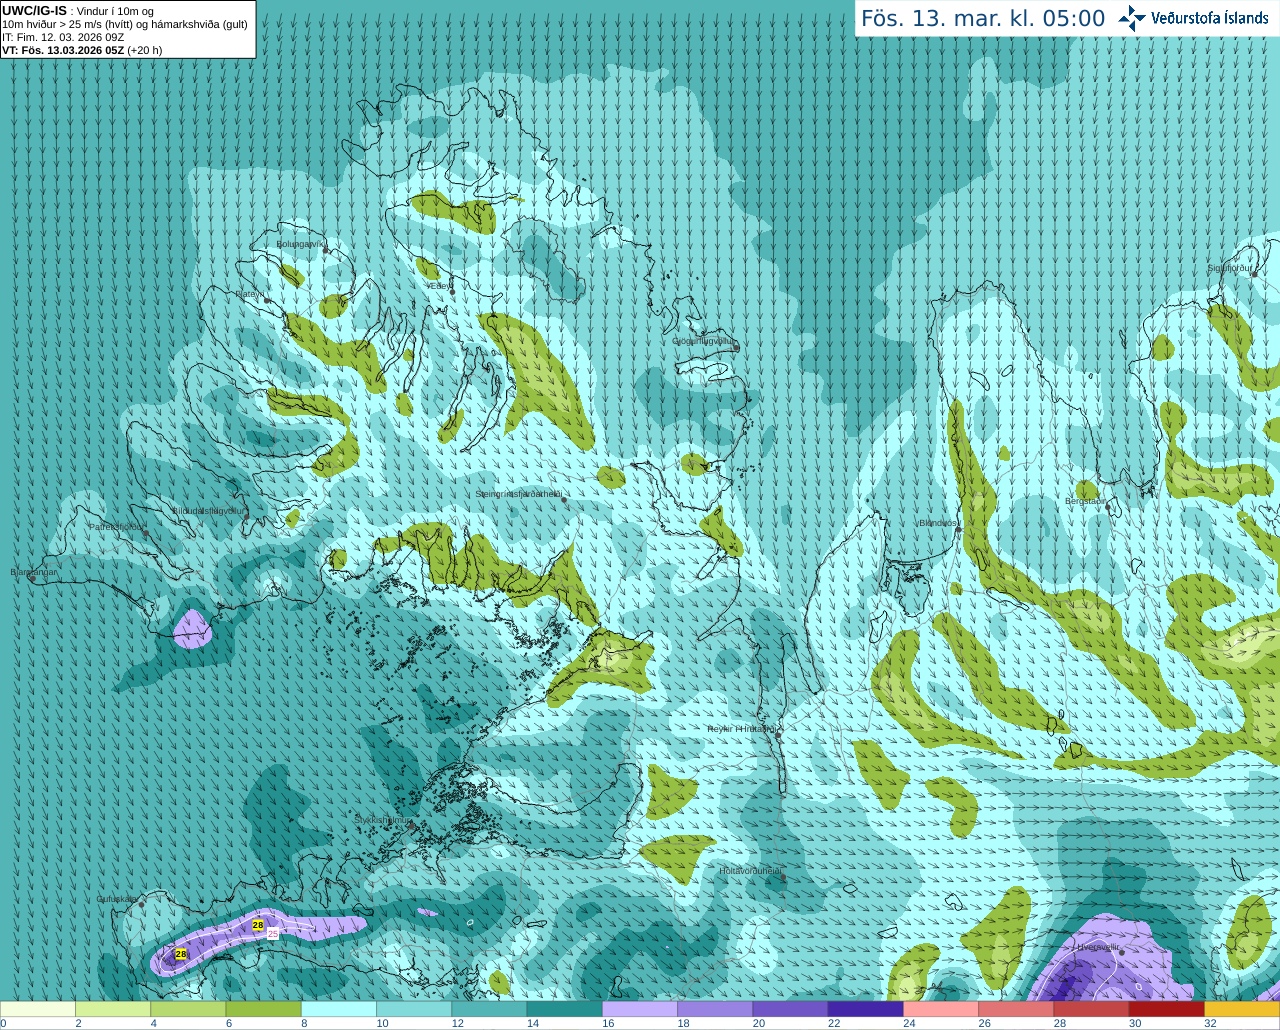The height and width of the screenshot is (1030, 1280).
Task: Select the 16–18 light lavender legend swatch
Action: coord(640,1009)
